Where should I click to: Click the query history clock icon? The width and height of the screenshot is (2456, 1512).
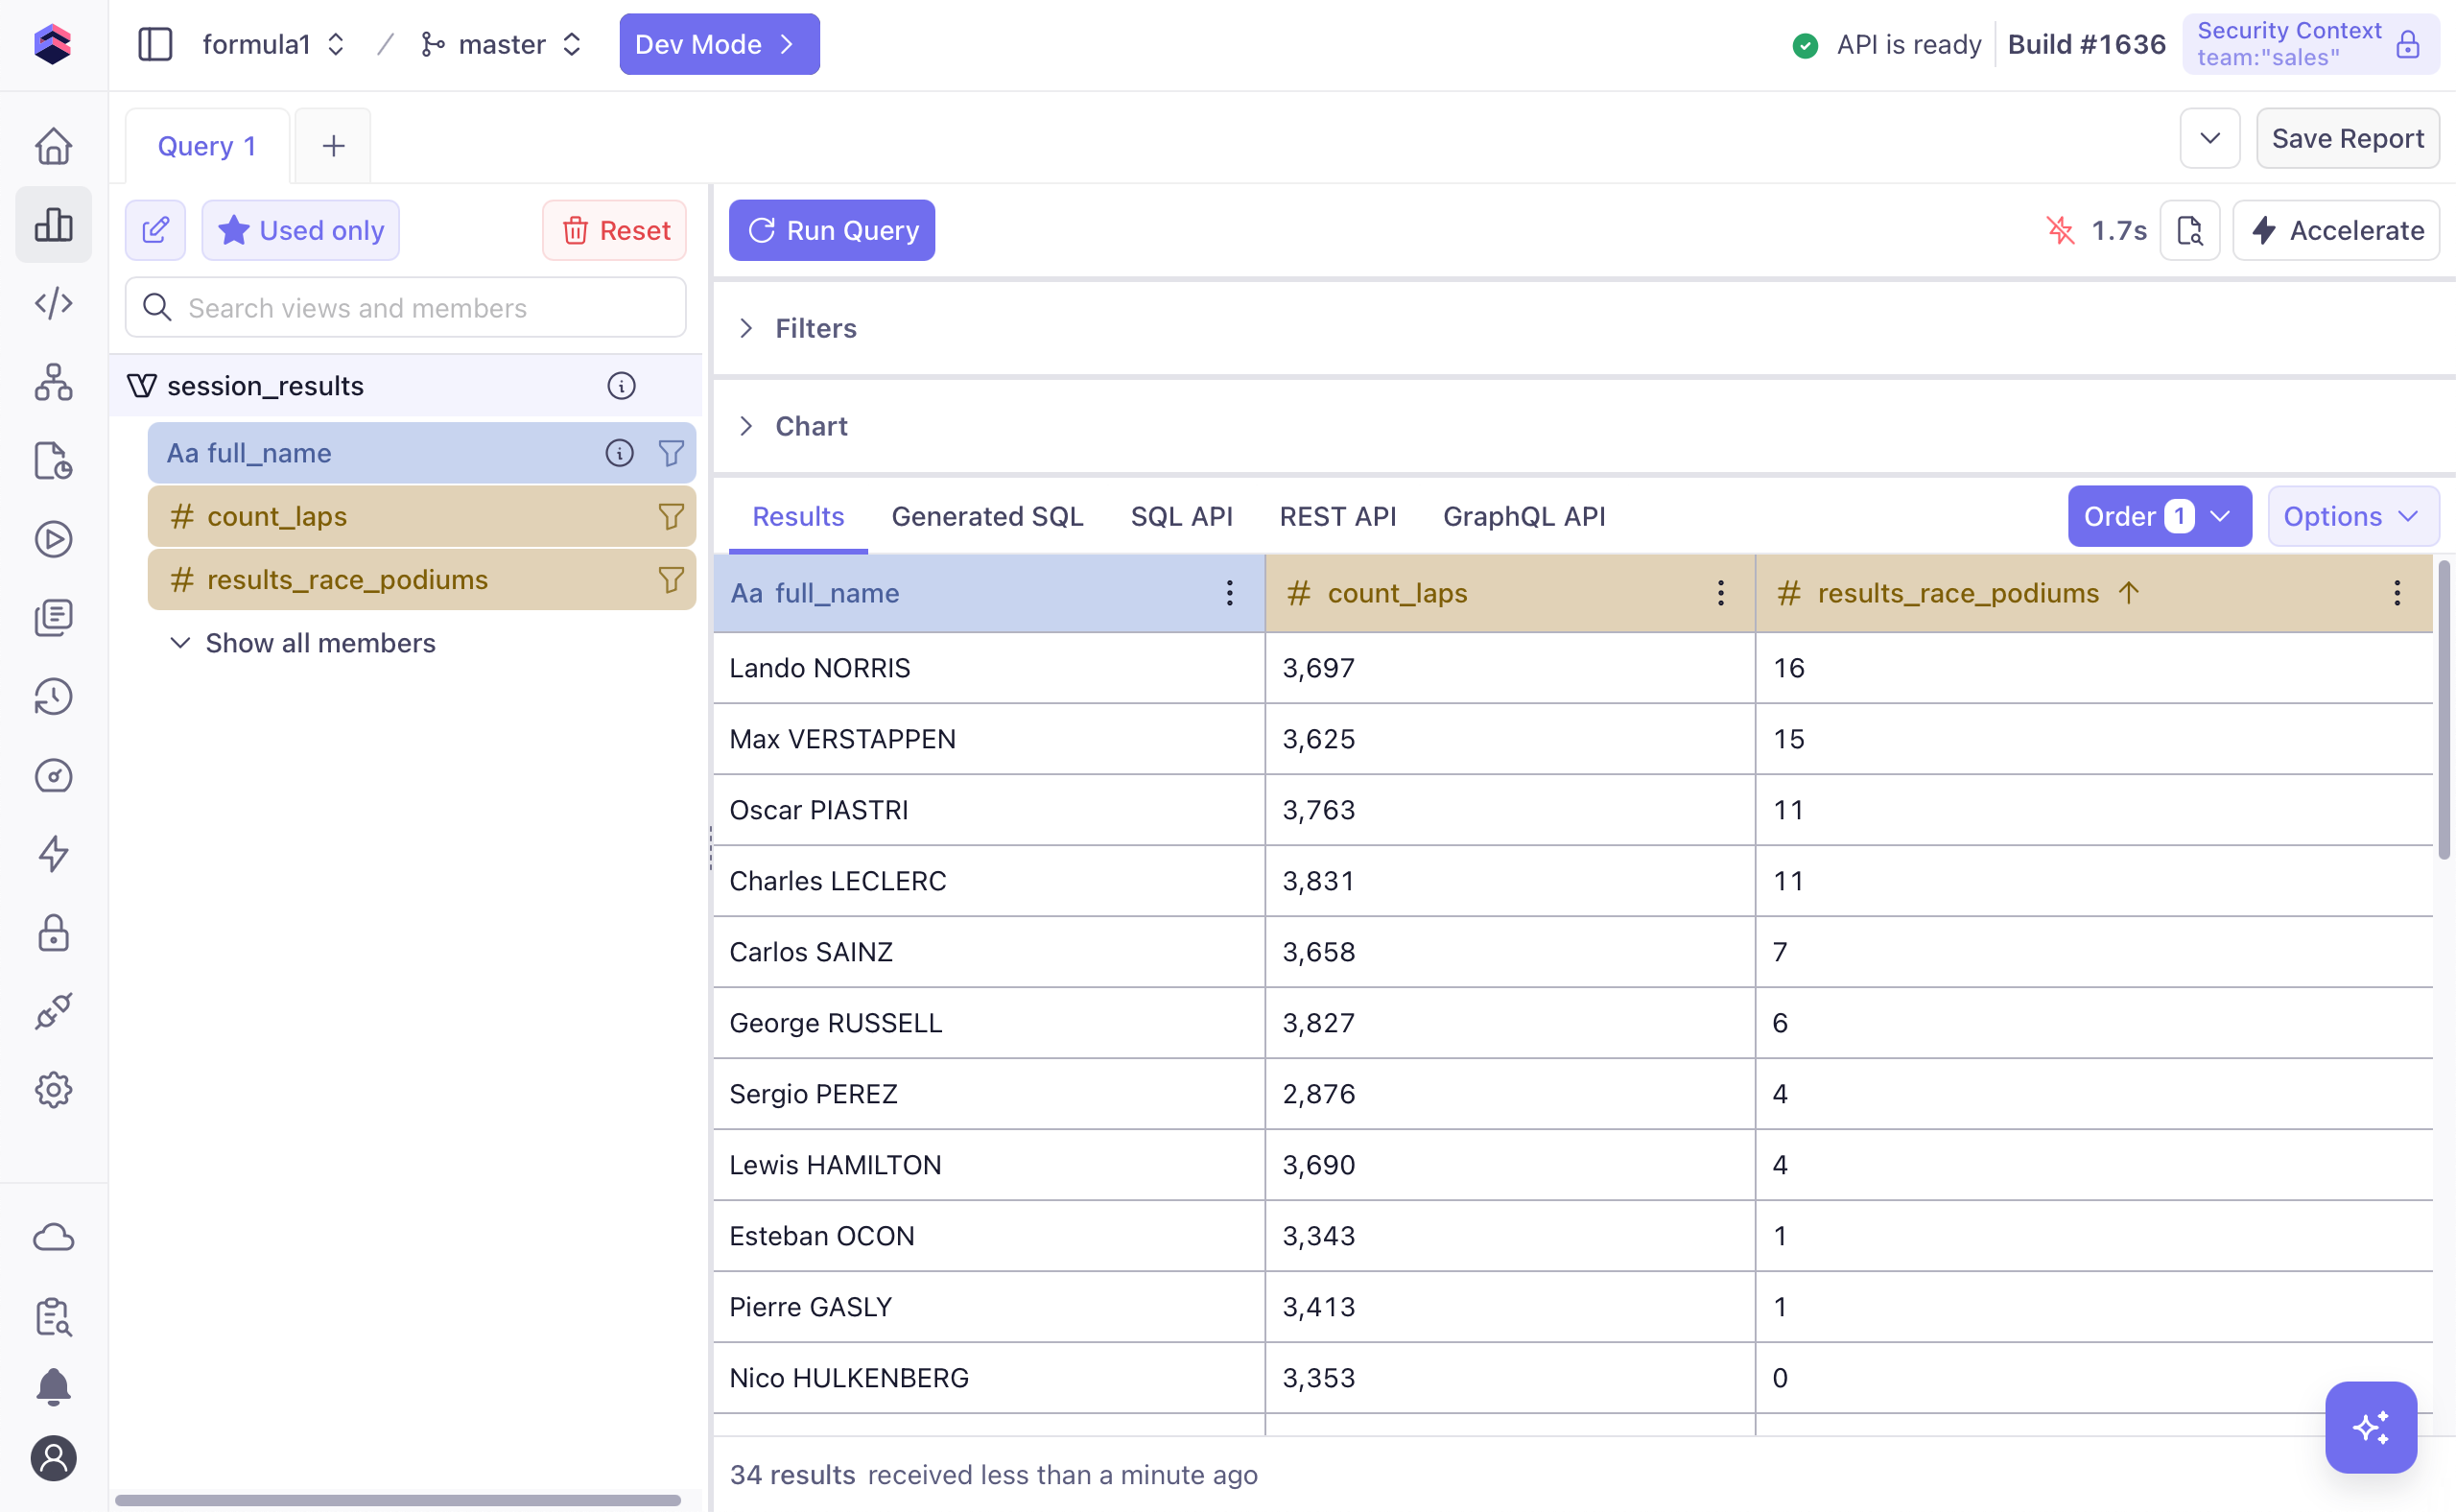tap(54, 697)
